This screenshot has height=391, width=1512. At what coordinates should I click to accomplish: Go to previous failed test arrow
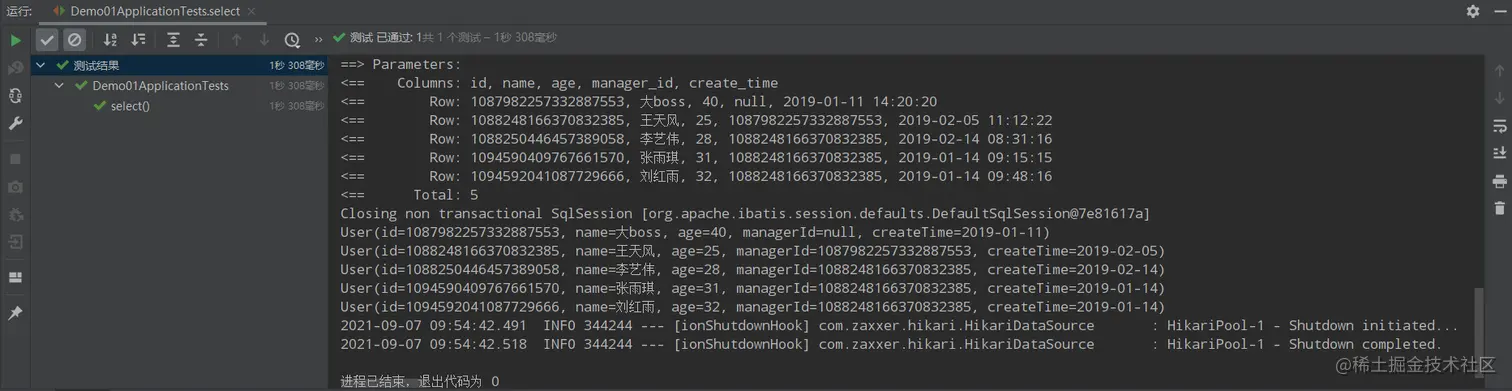(236, 40)
